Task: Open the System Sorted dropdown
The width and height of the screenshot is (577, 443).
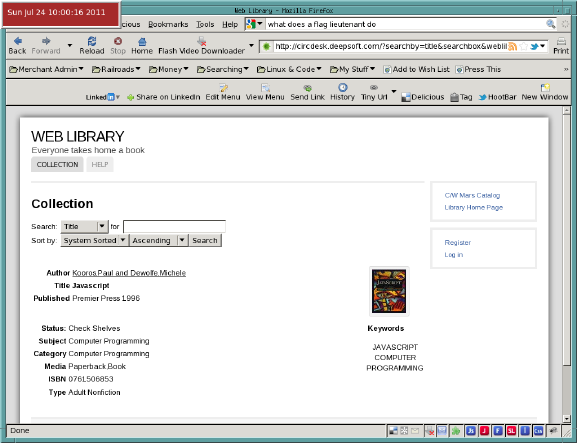Action: point(95,240)
